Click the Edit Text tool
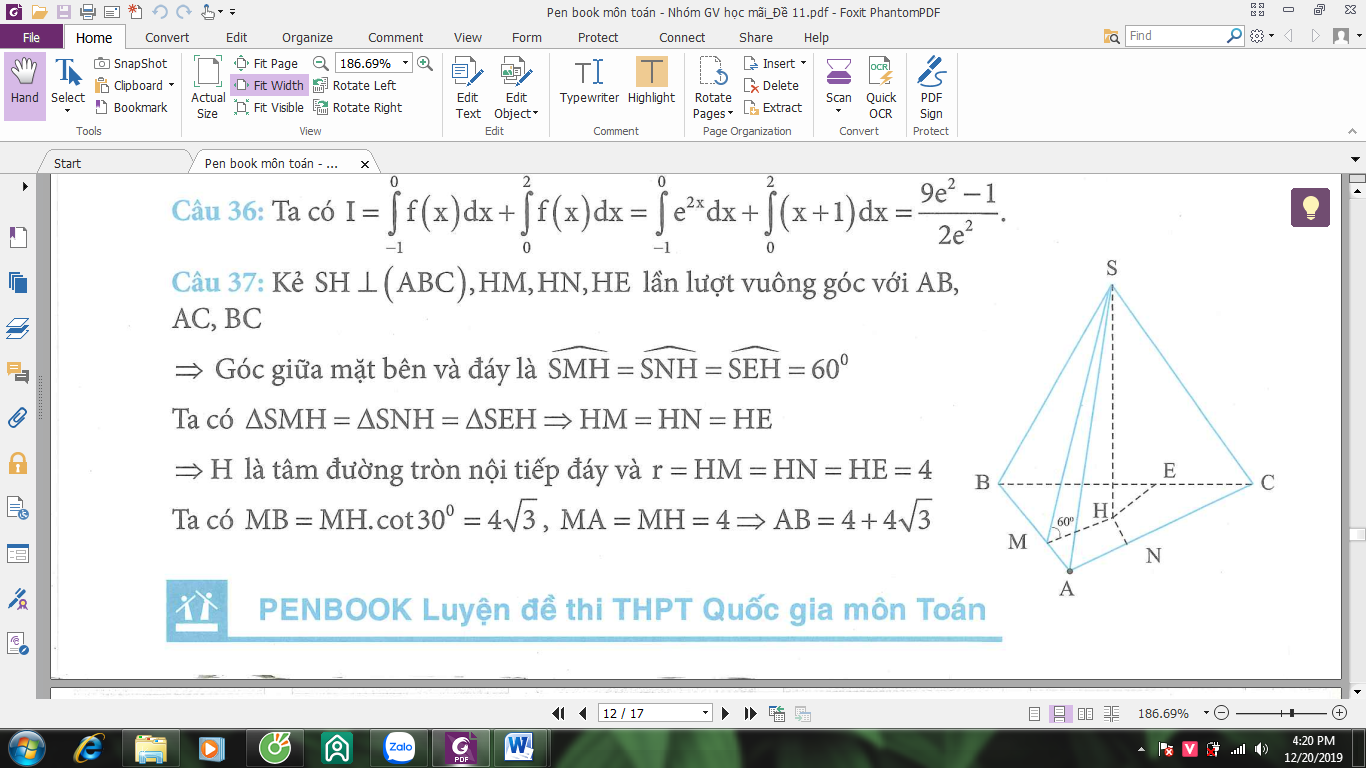 pyautogui.click(x=468, y=88)
